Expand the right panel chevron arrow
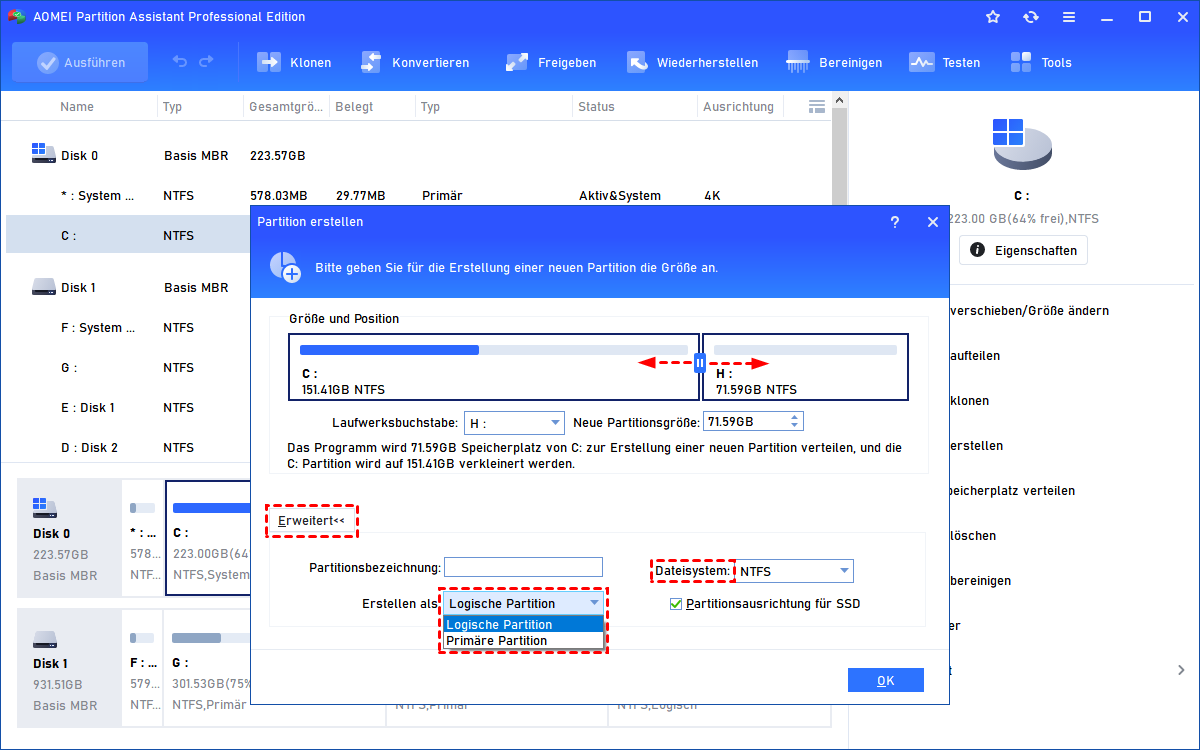1200x750 pixels. tap(1181, 670)
